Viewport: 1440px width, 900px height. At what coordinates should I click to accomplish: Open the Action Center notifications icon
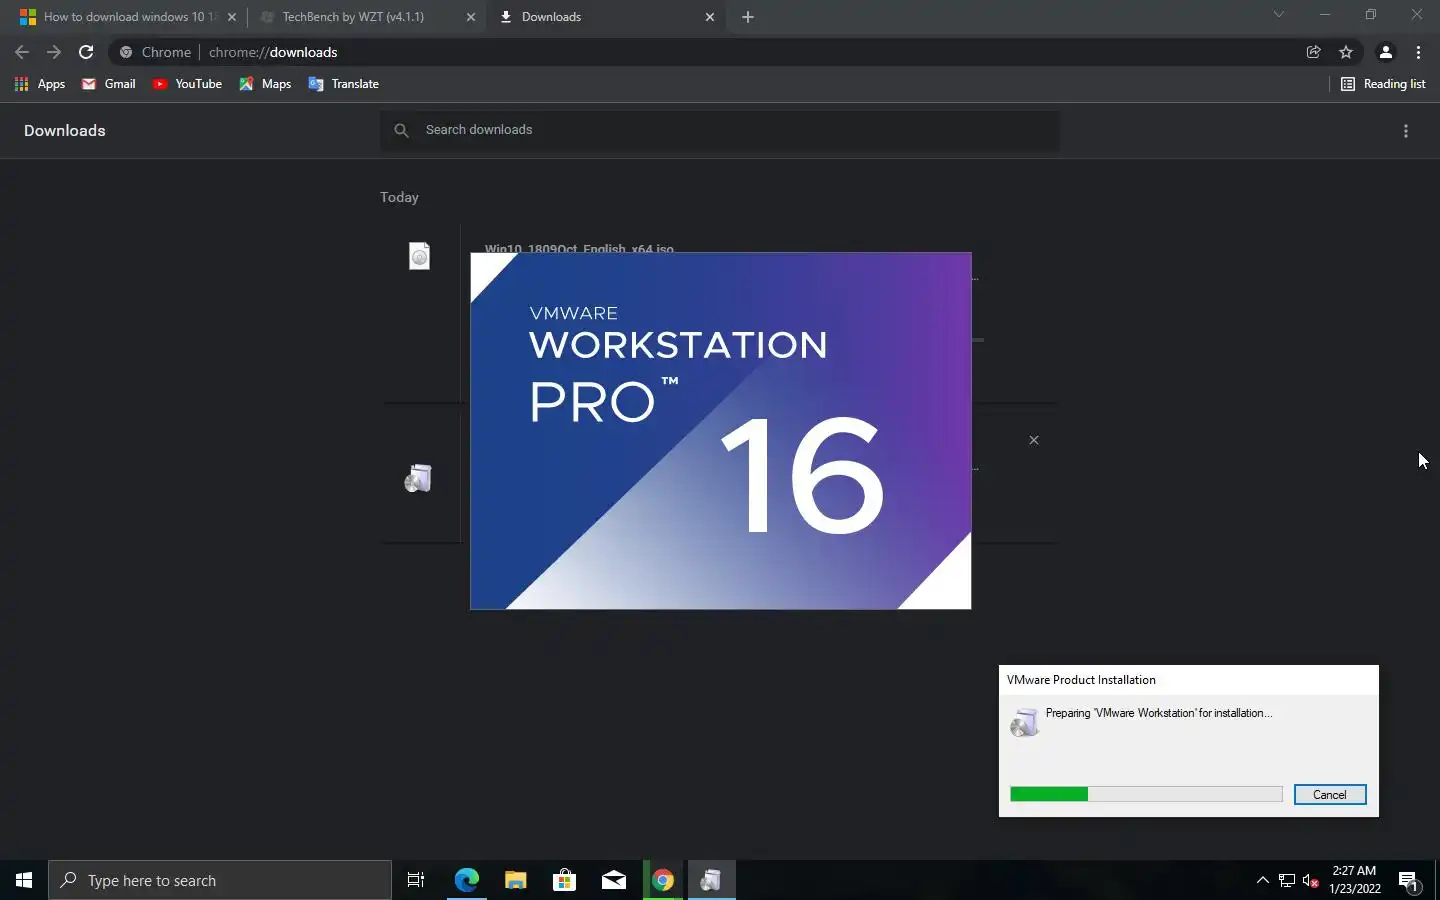coord(1409,880)
